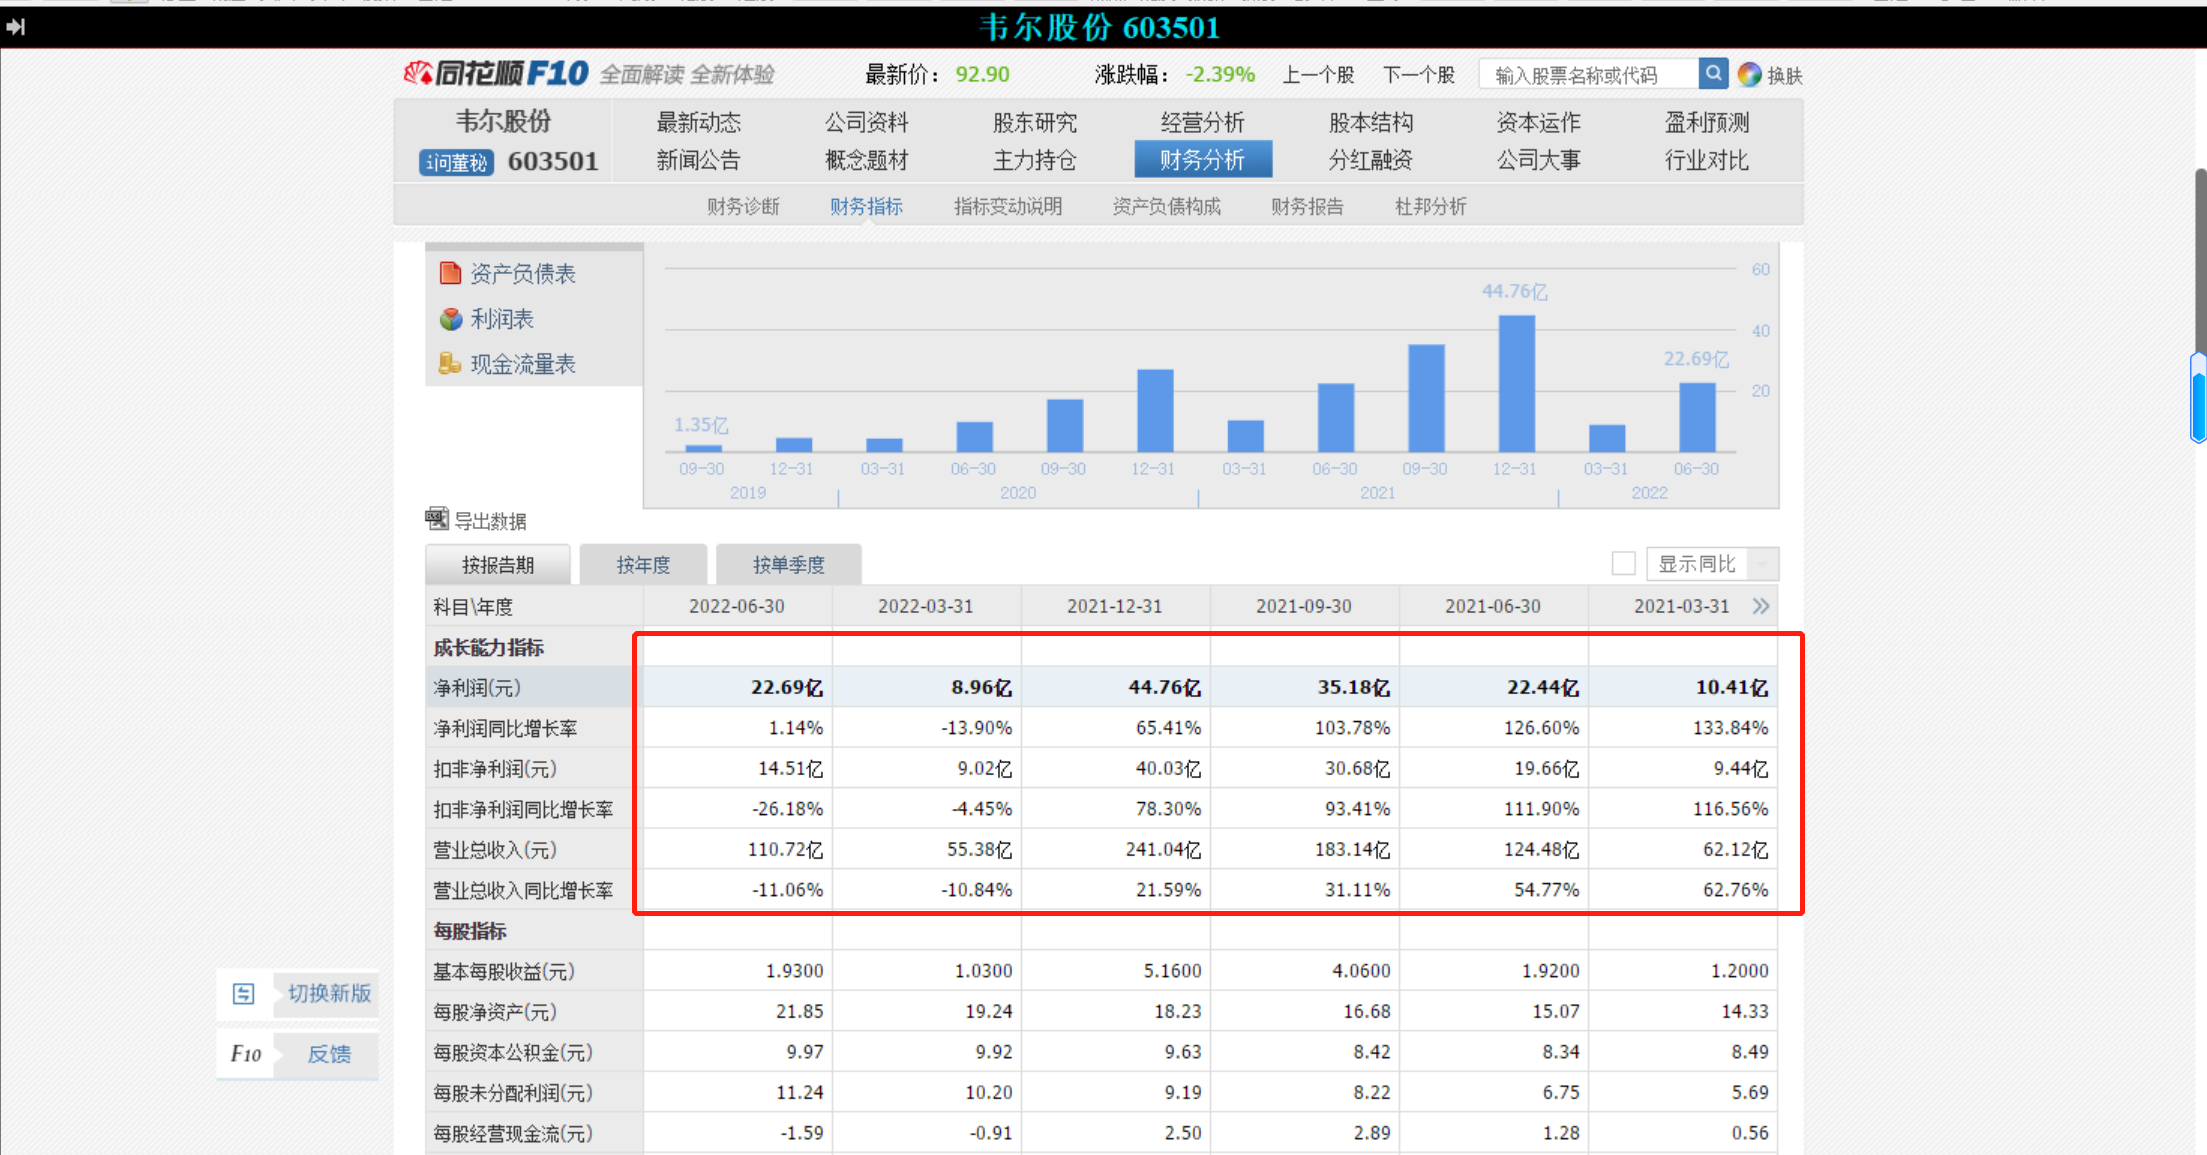Image resolution: width=2207 pixels, height=1155 pixels.
Task: Select the 净利润(元) row label
Action: [x=477, y=688]
